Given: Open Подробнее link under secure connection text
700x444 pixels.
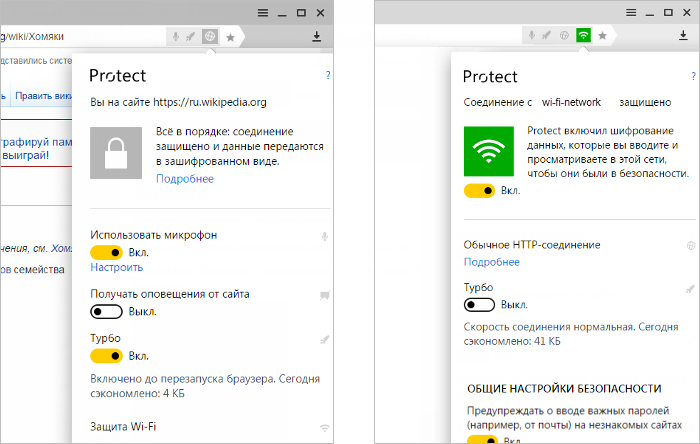Looking at the screenshot, I should click(185, 179).
